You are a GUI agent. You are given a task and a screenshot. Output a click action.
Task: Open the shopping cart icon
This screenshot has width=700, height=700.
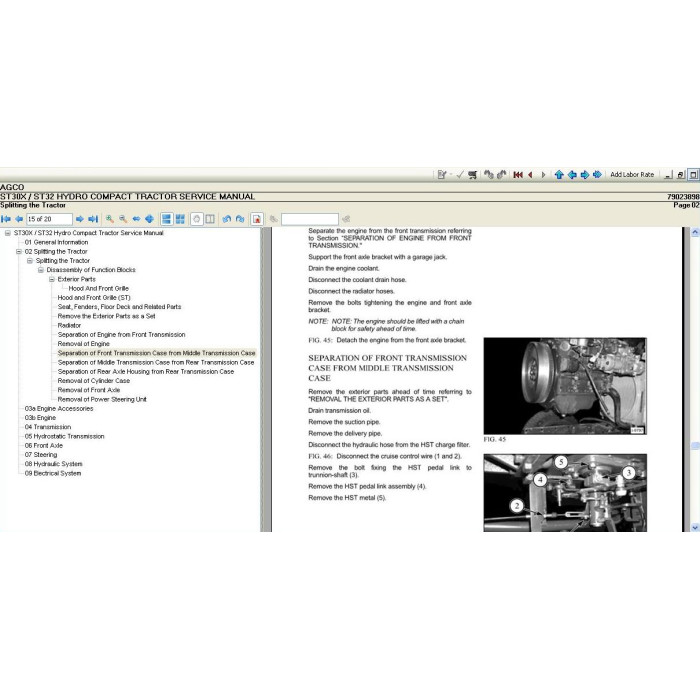pos(472,175)
